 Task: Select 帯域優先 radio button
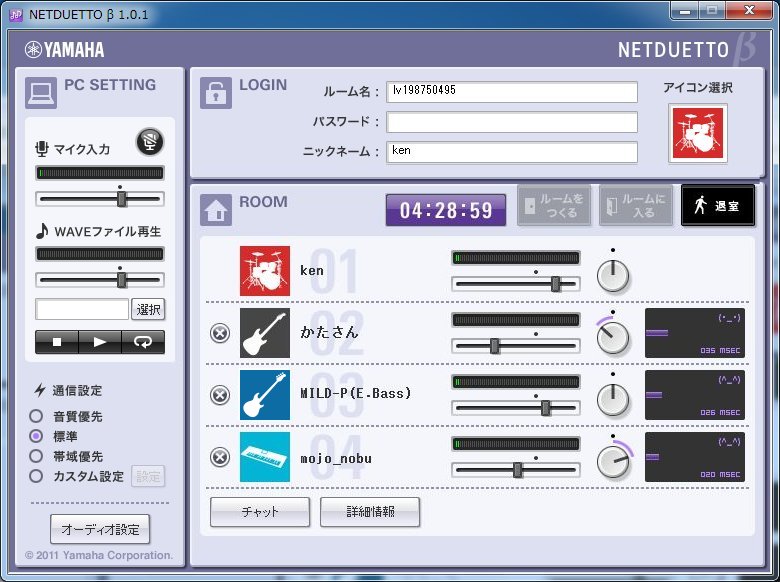pos(36,456)
